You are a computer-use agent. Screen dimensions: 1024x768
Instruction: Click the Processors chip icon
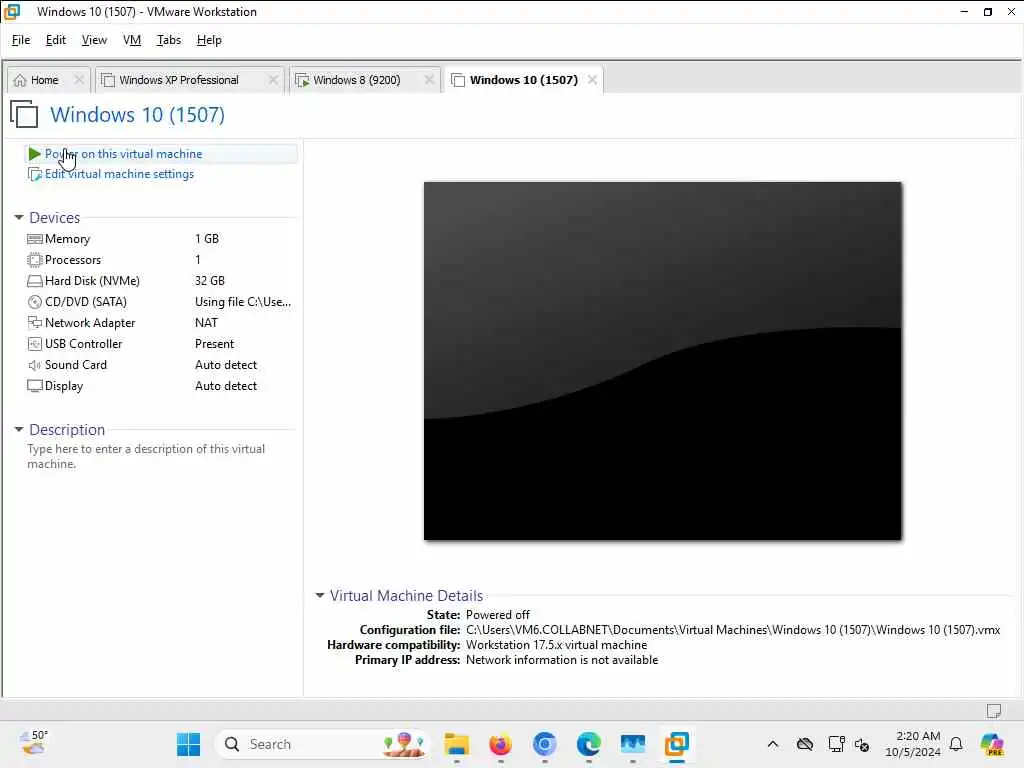tap(35, 260)
